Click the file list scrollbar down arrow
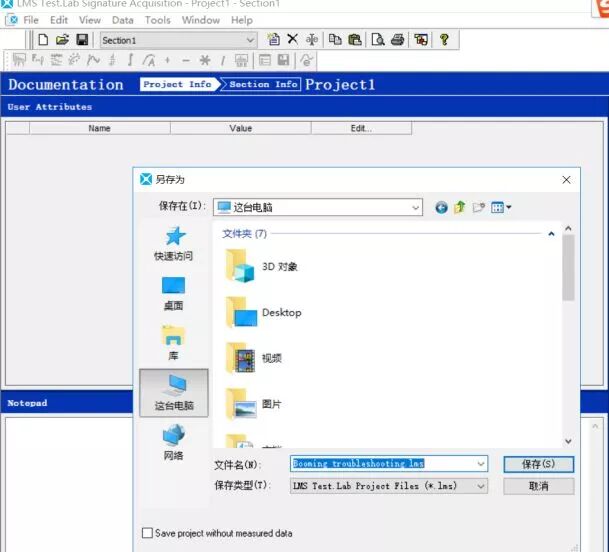Screen dimensions: 609x552 coord(568,442)
